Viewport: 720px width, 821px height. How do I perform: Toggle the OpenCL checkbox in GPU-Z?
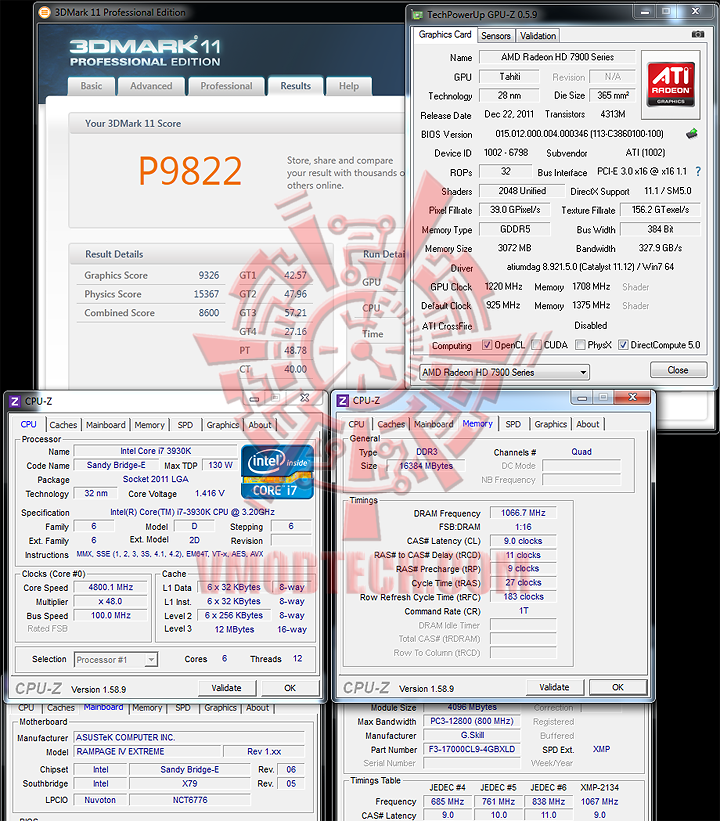[x=487, y=345]
